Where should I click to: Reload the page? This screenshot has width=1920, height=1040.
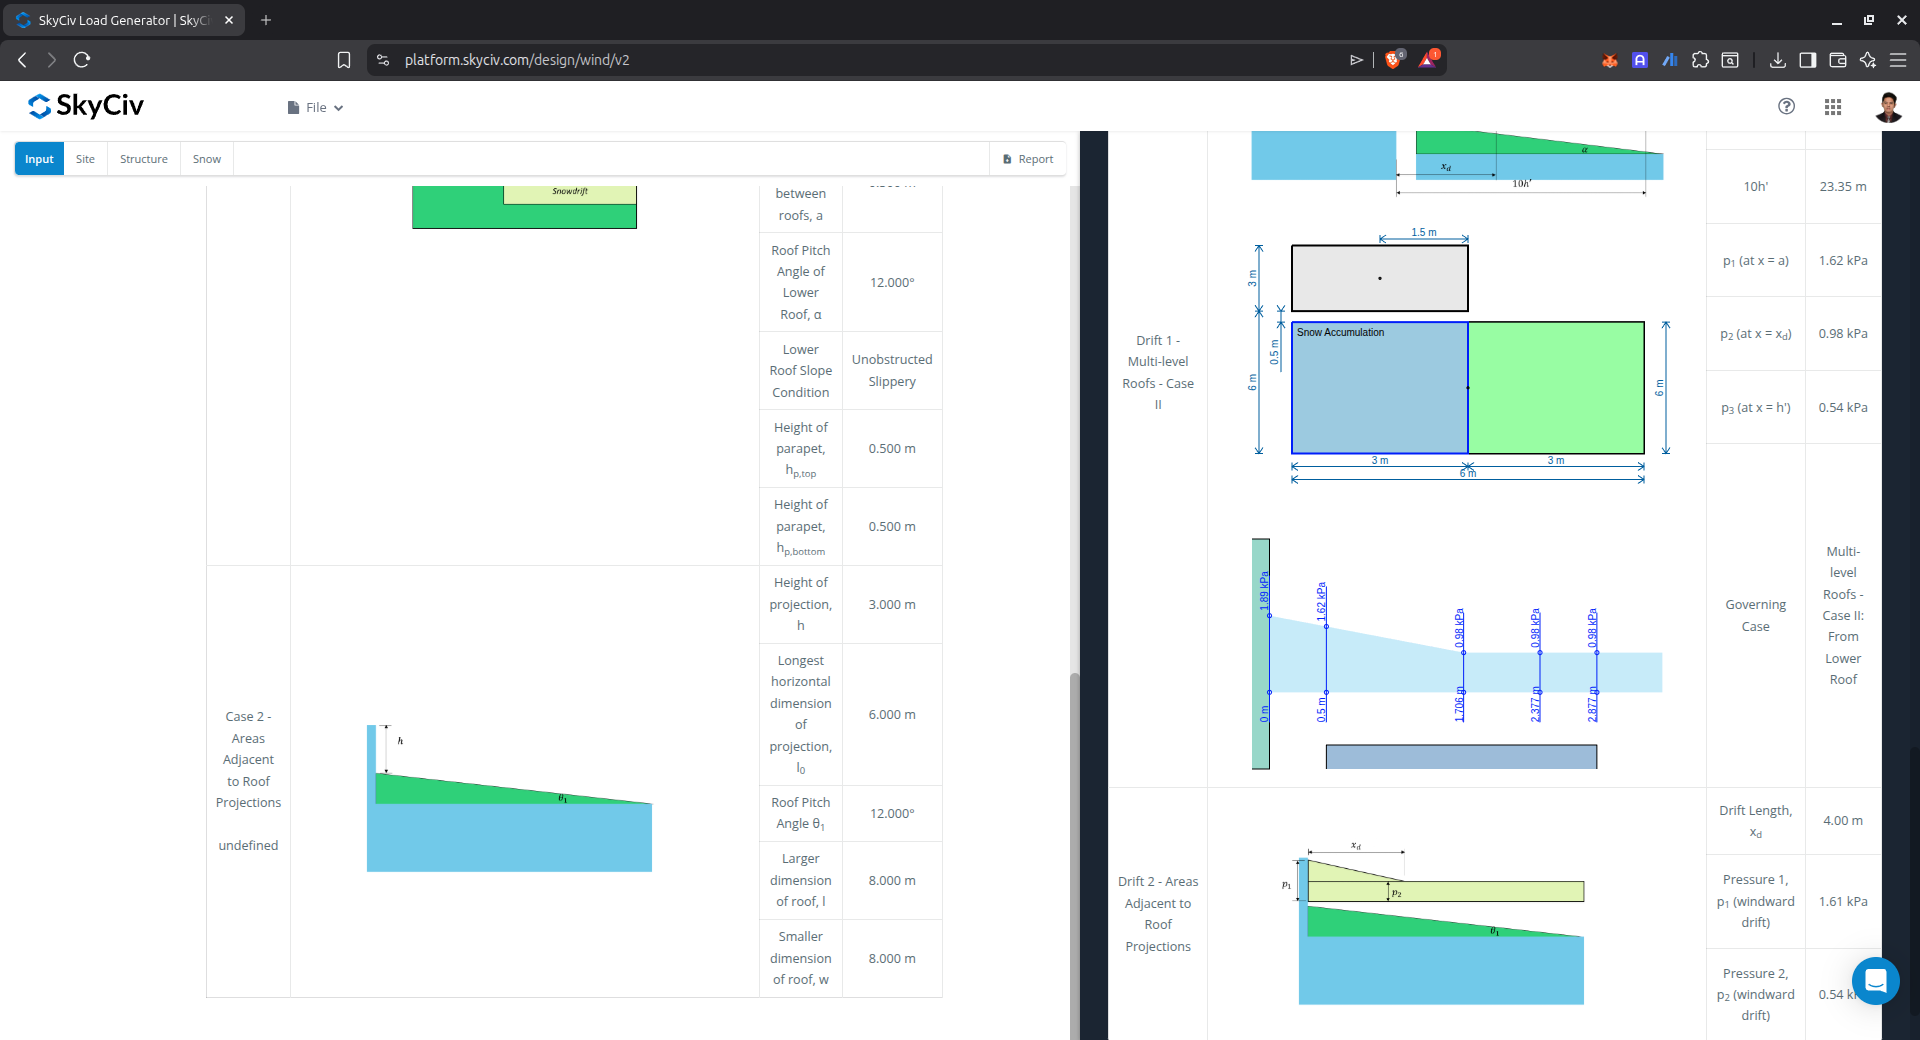pos(82,60)
